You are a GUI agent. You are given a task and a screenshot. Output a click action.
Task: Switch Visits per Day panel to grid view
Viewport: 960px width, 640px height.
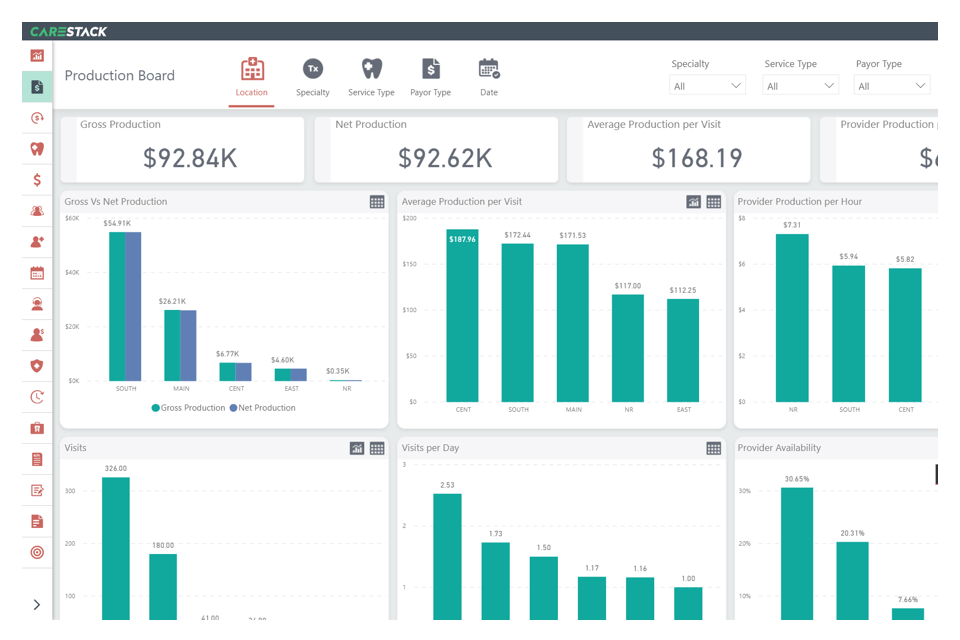click(714, 448)
